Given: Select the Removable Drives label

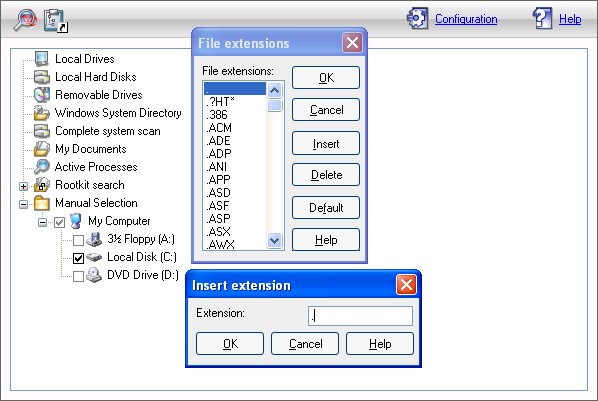Looking at the screenshot, I should click(99, 95).
